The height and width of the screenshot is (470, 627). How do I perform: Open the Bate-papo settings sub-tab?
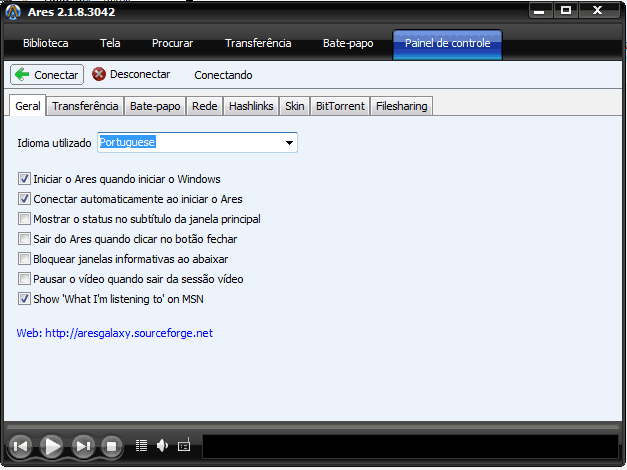[155, 106]
